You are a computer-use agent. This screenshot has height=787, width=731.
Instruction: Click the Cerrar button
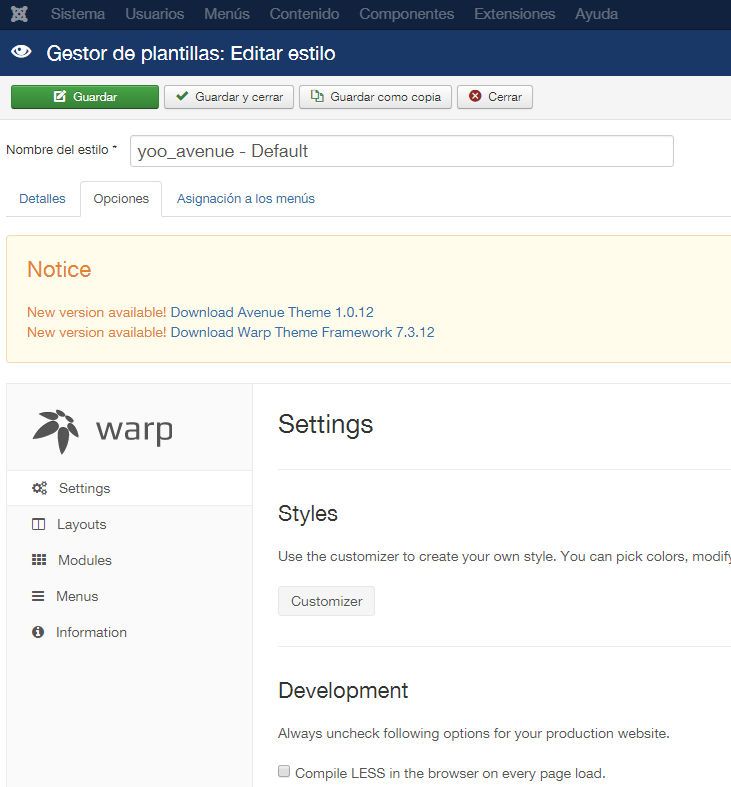pos(495,97)
